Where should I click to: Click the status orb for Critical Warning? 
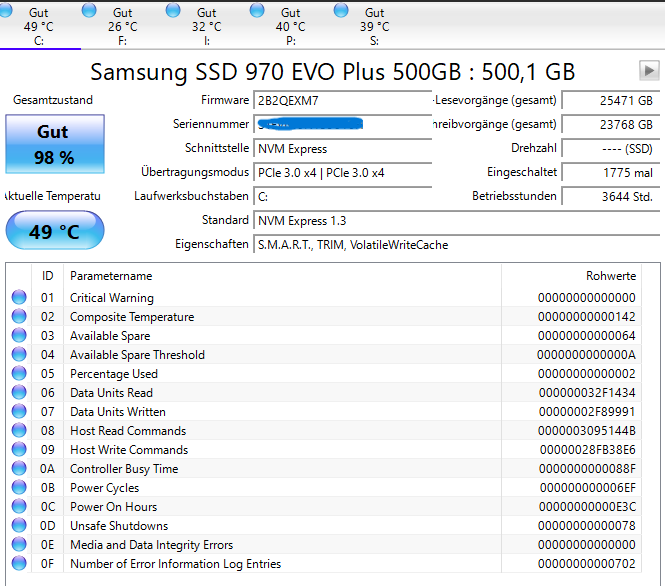click(19, 297)
